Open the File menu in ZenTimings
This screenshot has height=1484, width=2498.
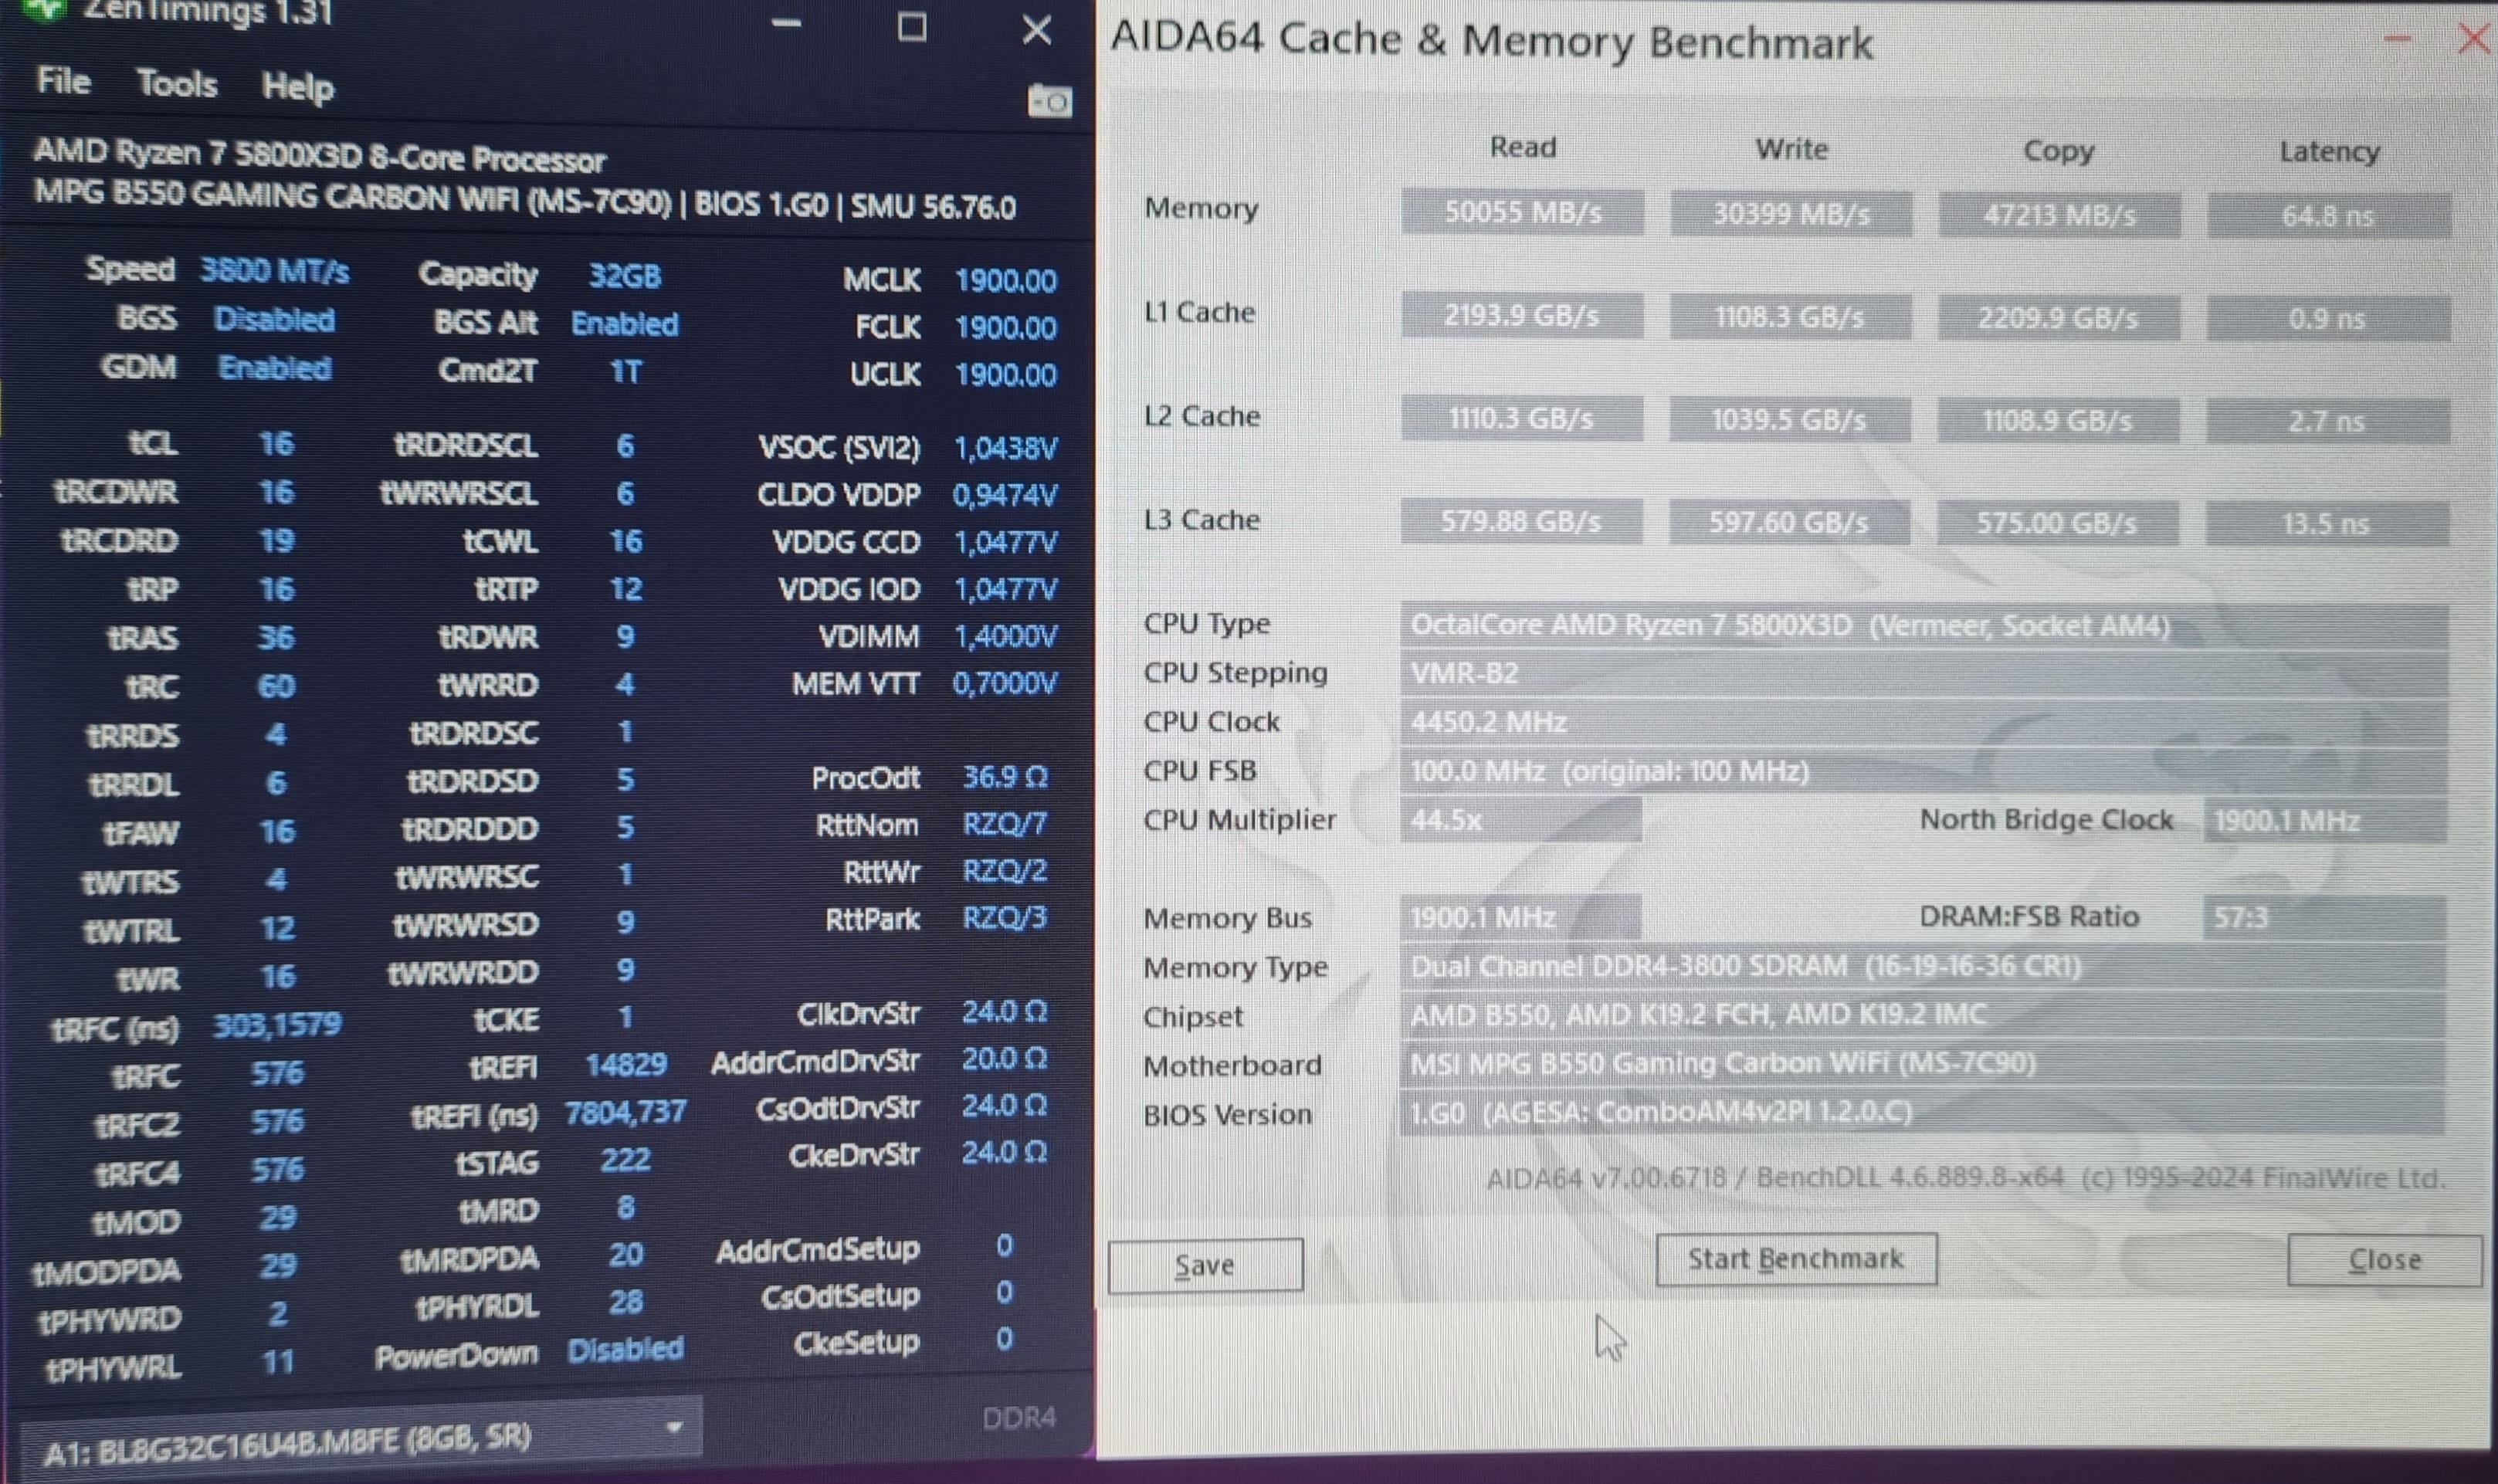63,81
